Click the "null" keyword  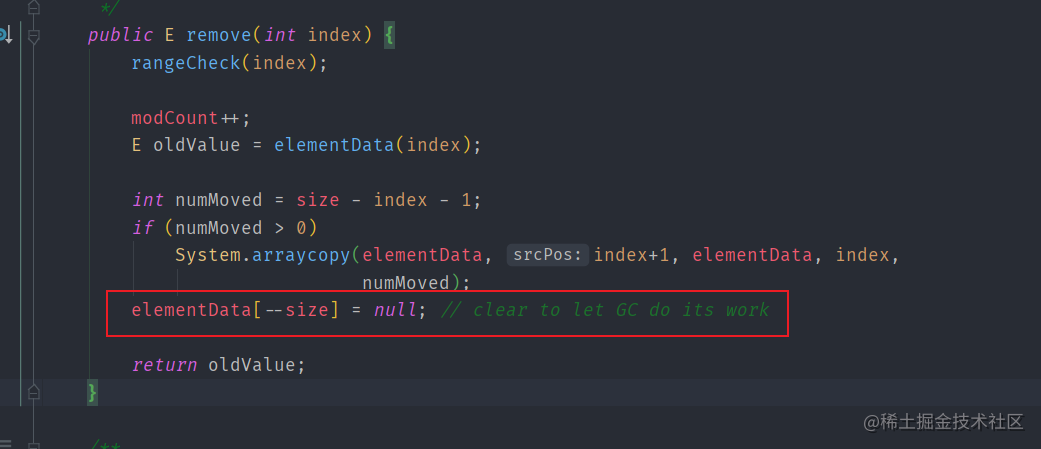[395, 310]
